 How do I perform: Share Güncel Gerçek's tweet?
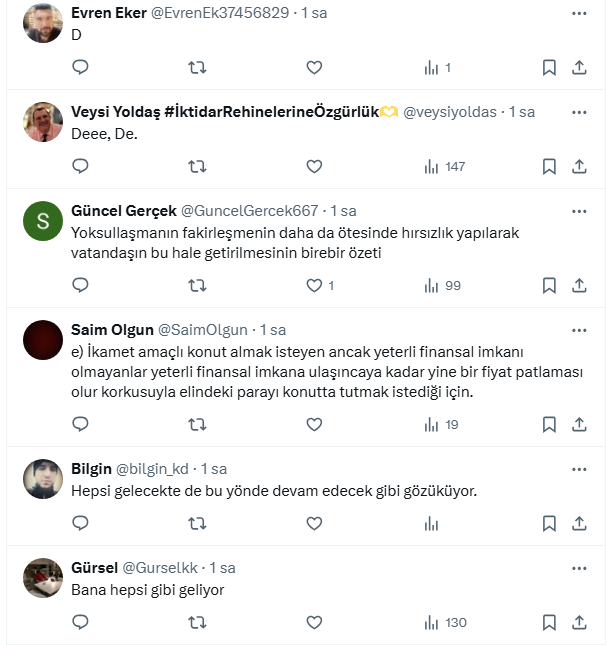(x=579, y=286)
